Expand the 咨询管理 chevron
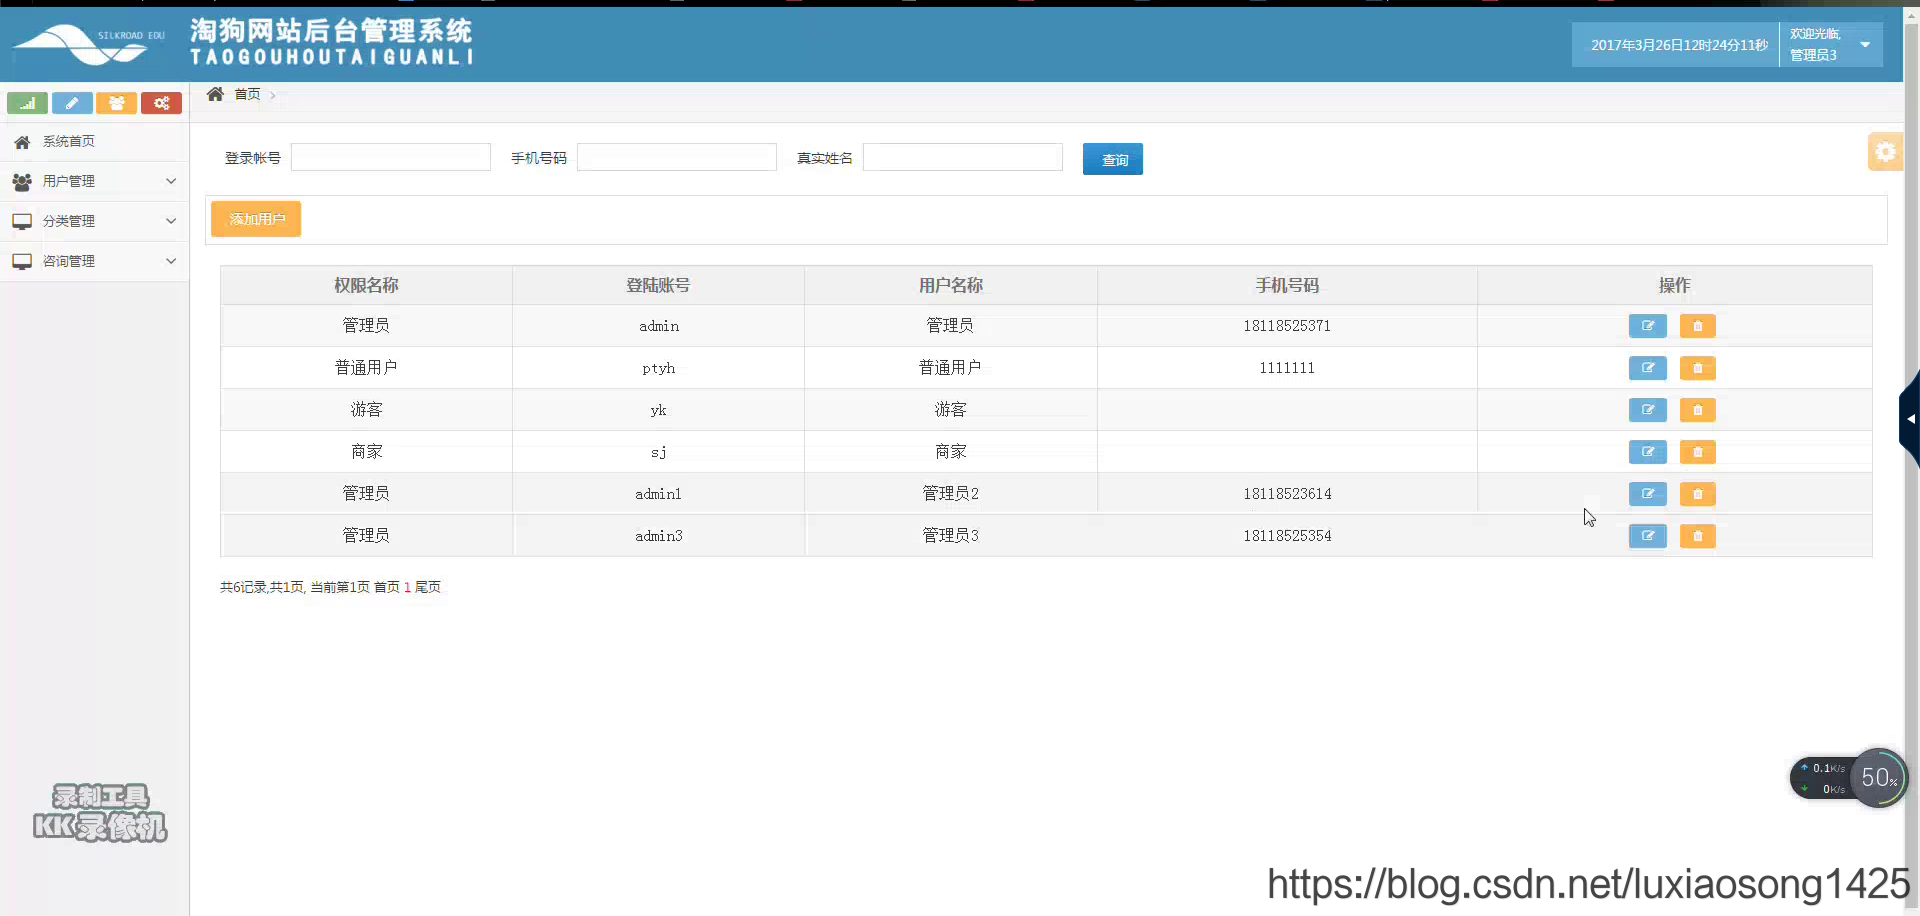The width and height of the screenshot is (1920, 916). point(171,261)
